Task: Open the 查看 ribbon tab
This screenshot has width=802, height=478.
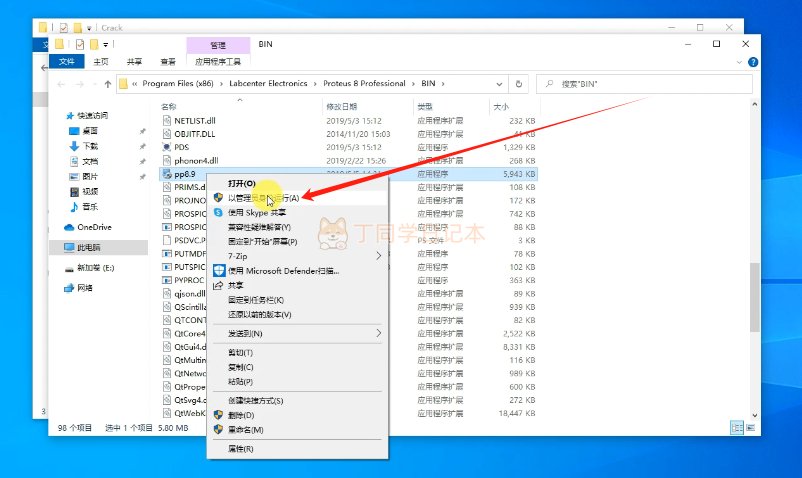Action: tap(168, 62)
